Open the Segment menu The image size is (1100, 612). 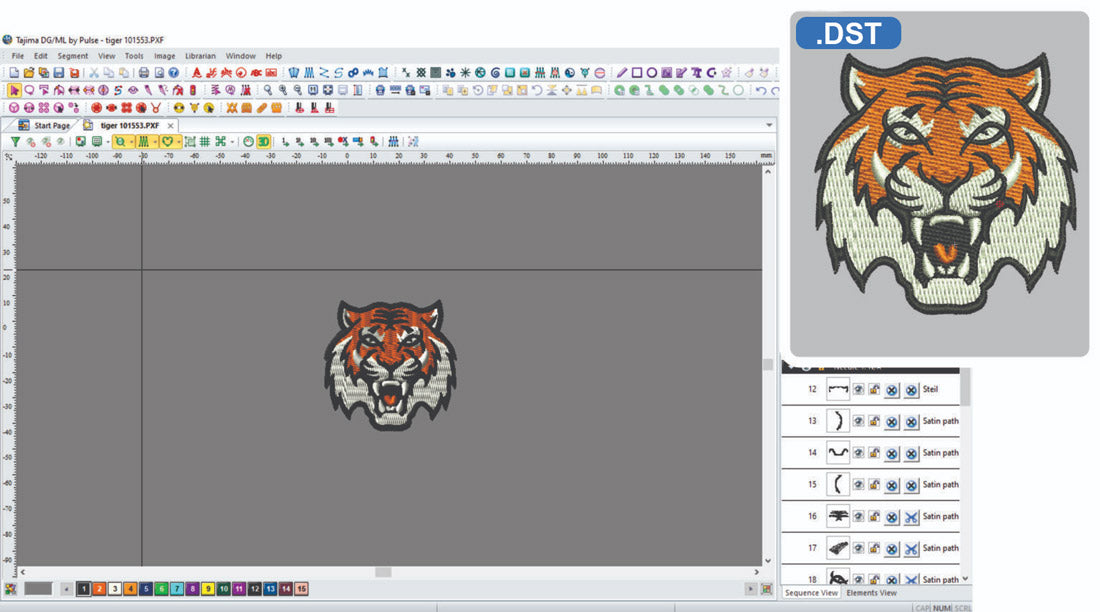pos(72,56)
